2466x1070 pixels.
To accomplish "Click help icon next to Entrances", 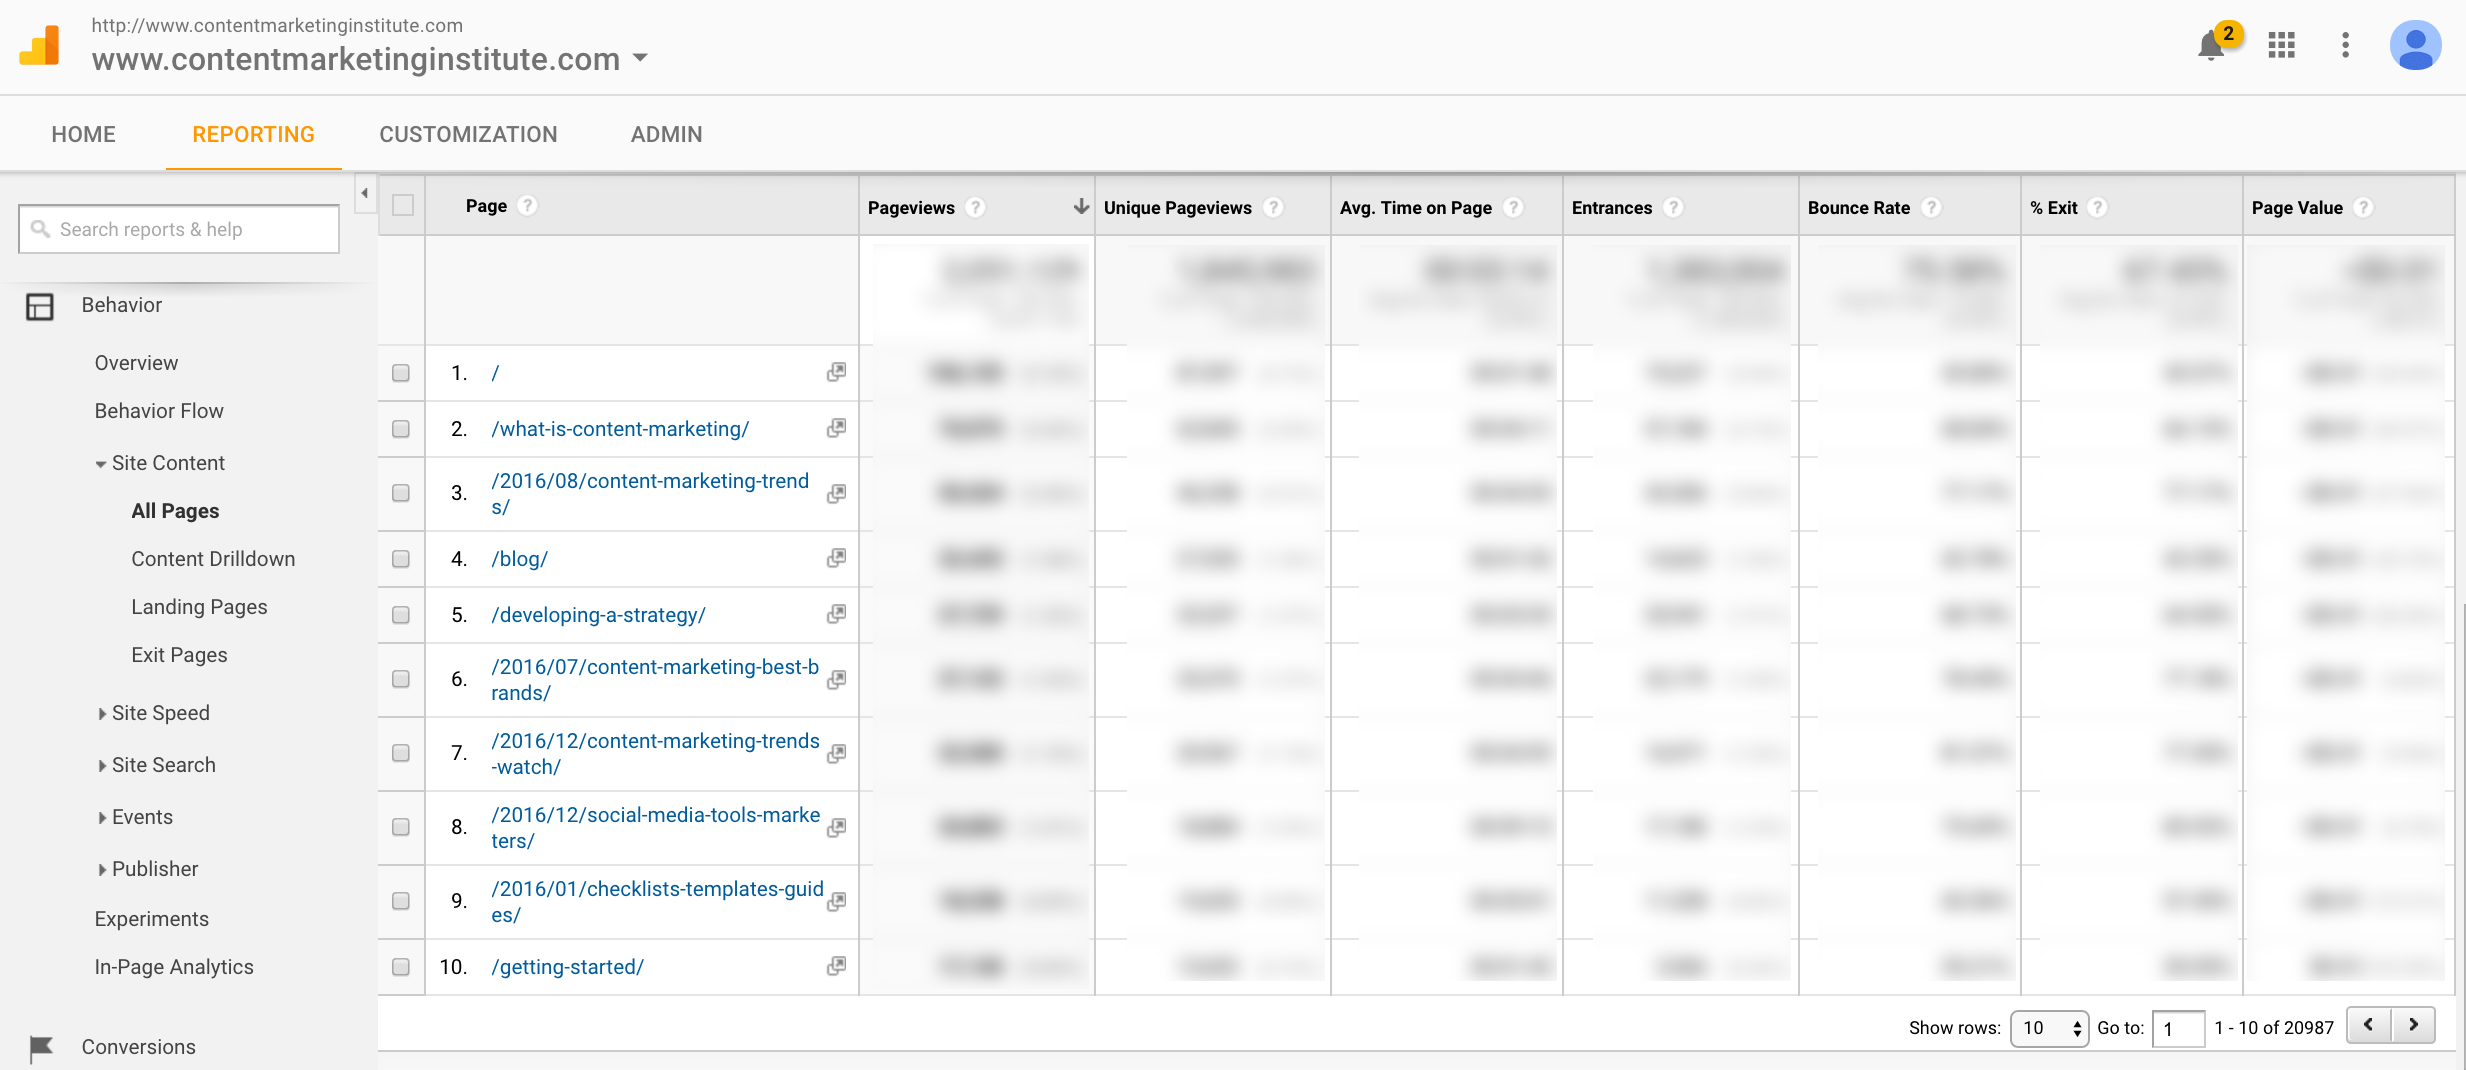I will click(x=1673, y=207).
